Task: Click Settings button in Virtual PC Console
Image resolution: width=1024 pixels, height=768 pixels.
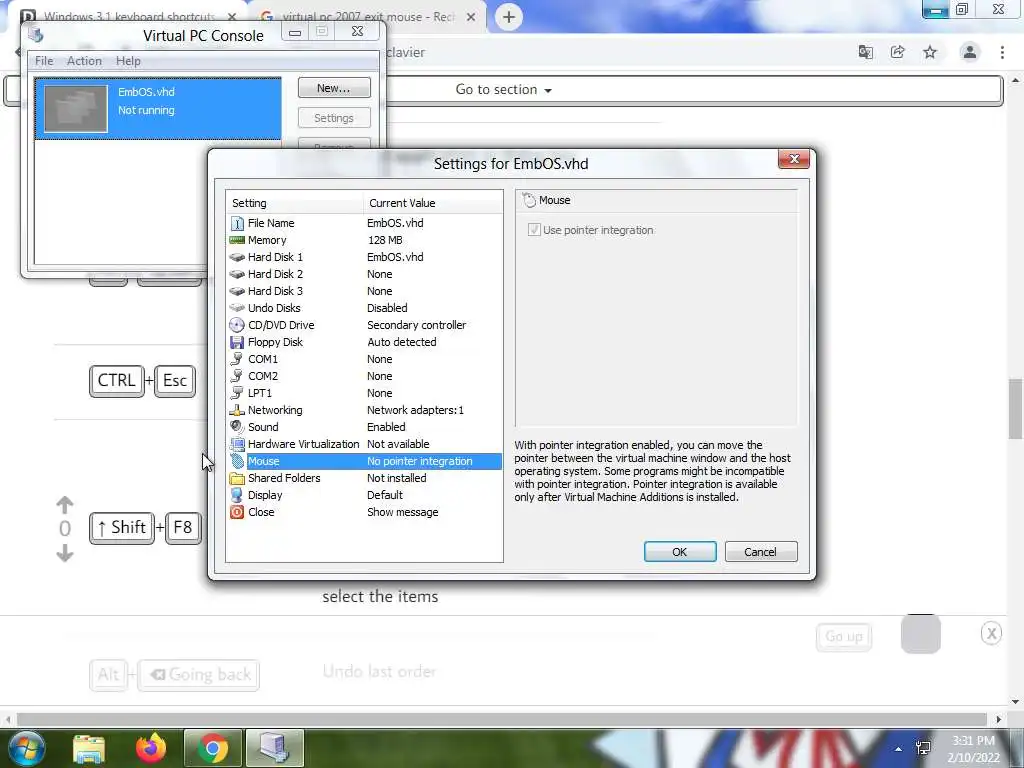Action: tap(334, 118)
